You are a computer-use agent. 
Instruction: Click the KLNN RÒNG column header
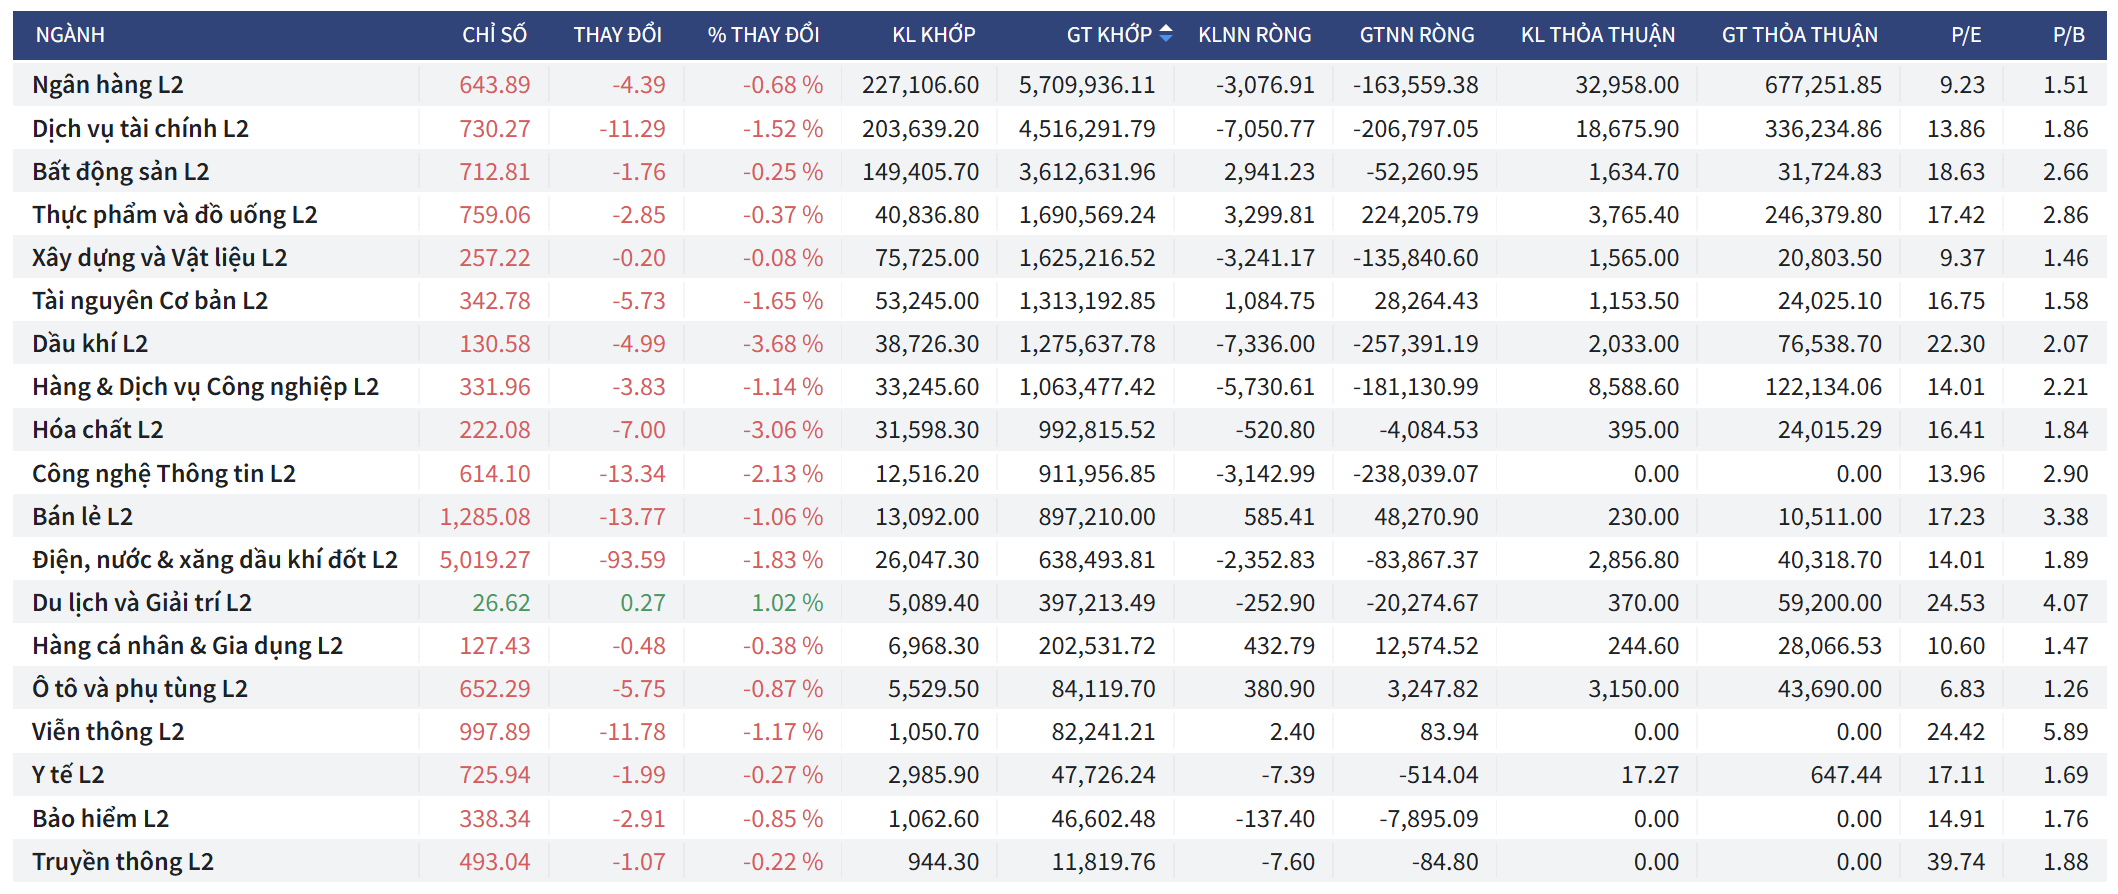click(1254, 35)
